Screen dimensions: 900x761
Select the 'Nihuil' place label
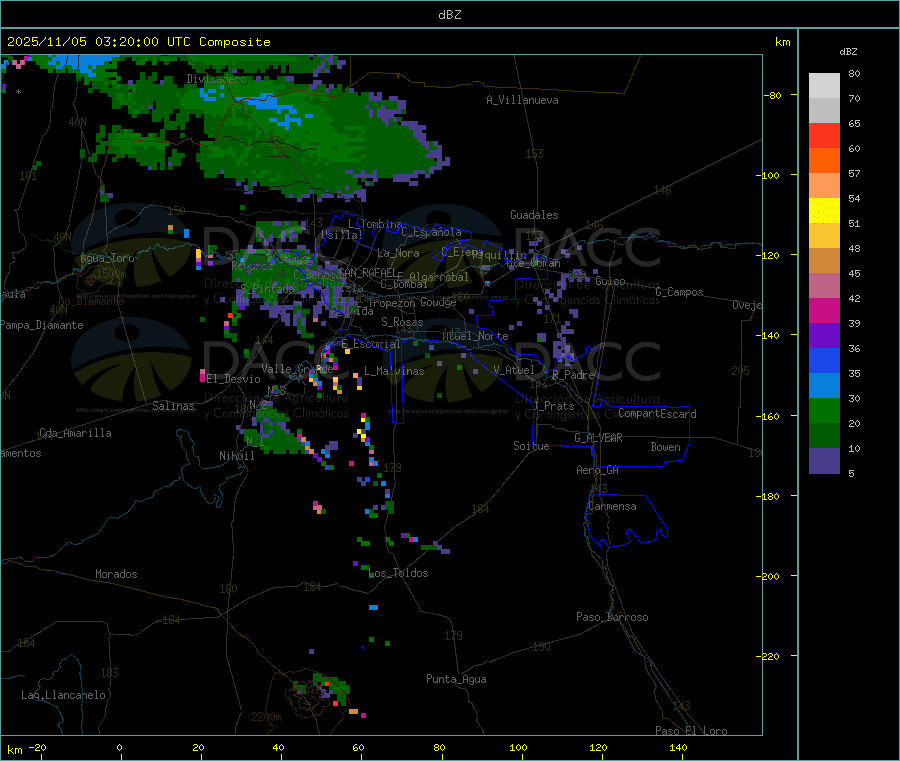(237, 456)
